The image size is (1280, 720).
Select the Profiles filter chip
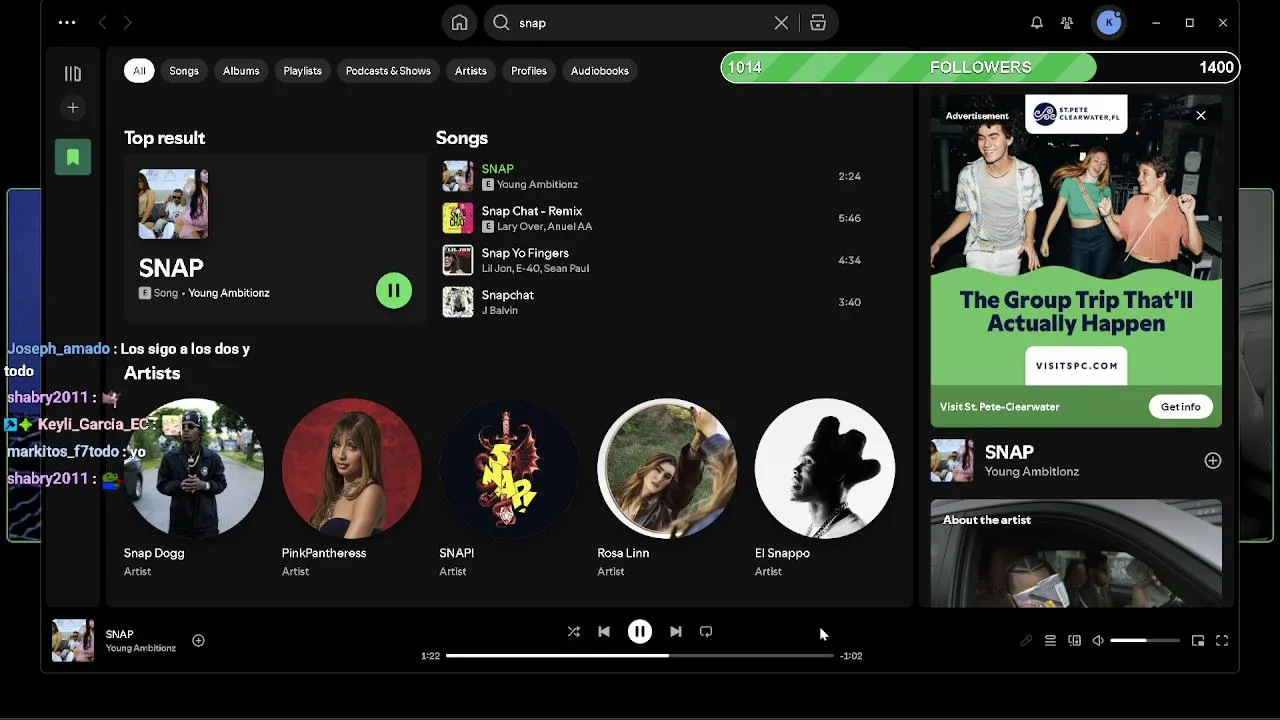[529, 71]
